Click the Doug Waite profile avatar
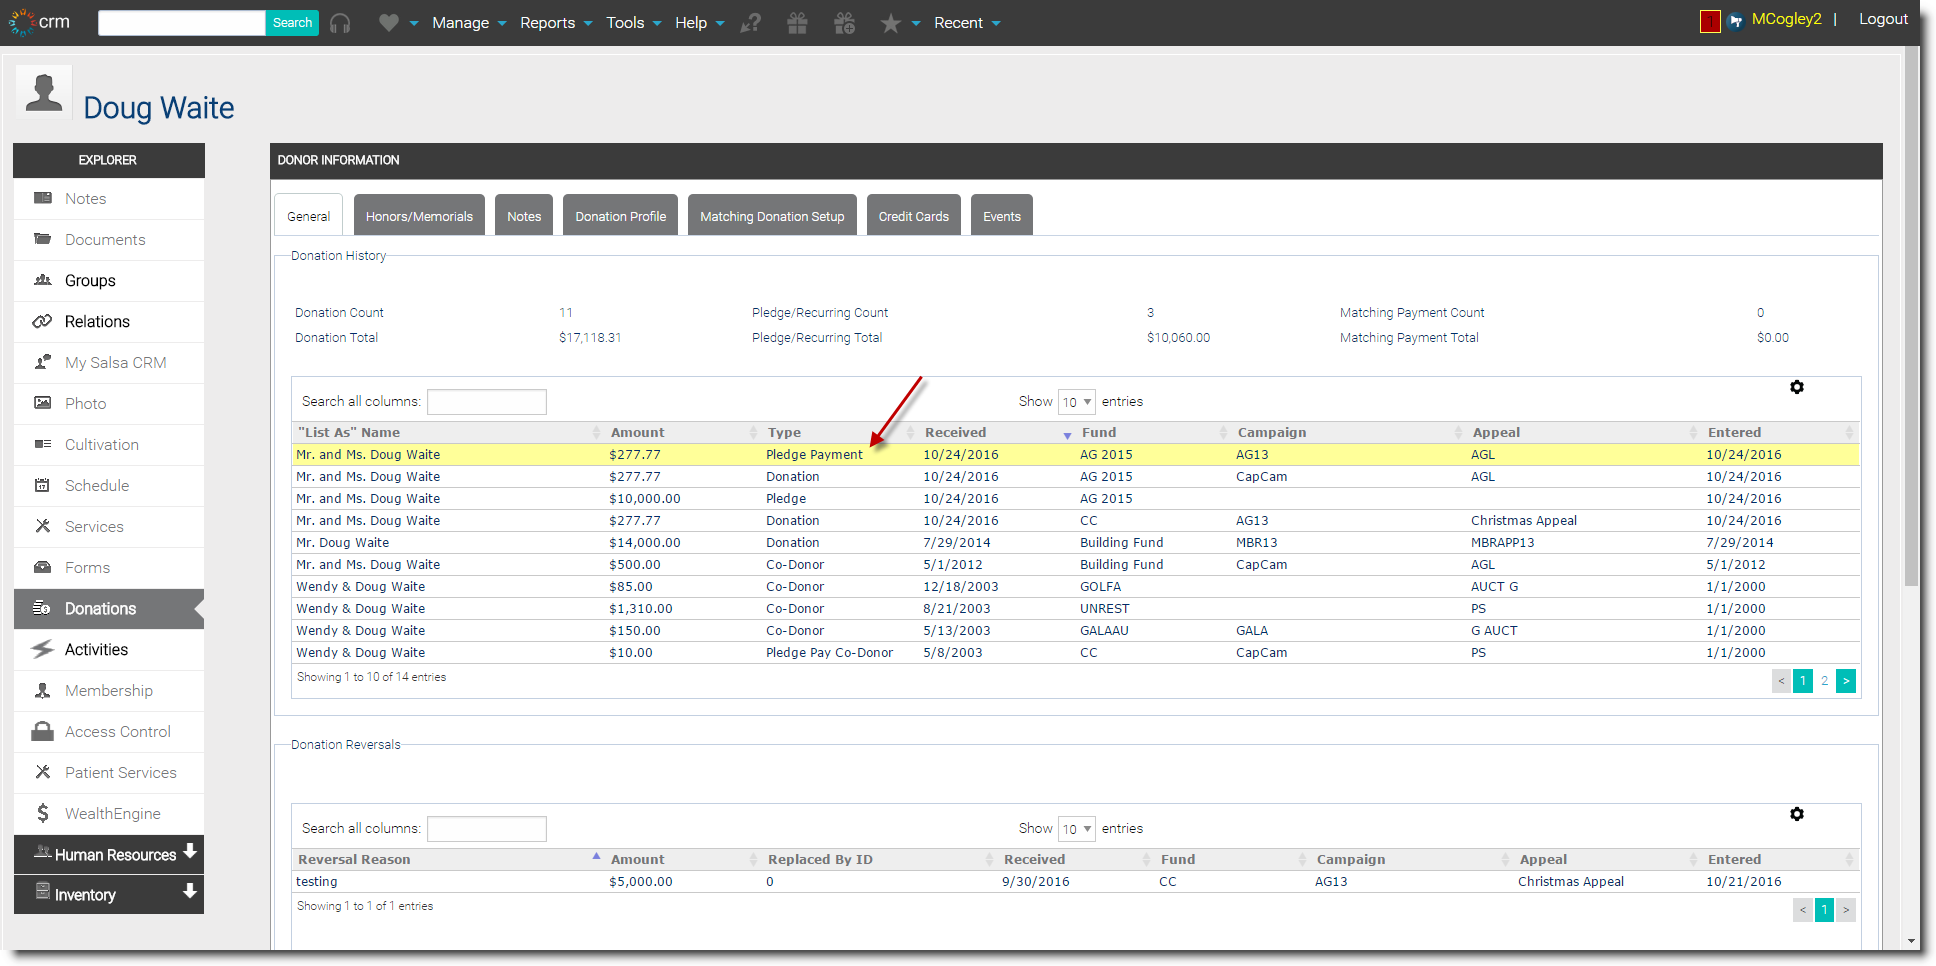This screenshot has height=966, width=1936. (44, 92)
